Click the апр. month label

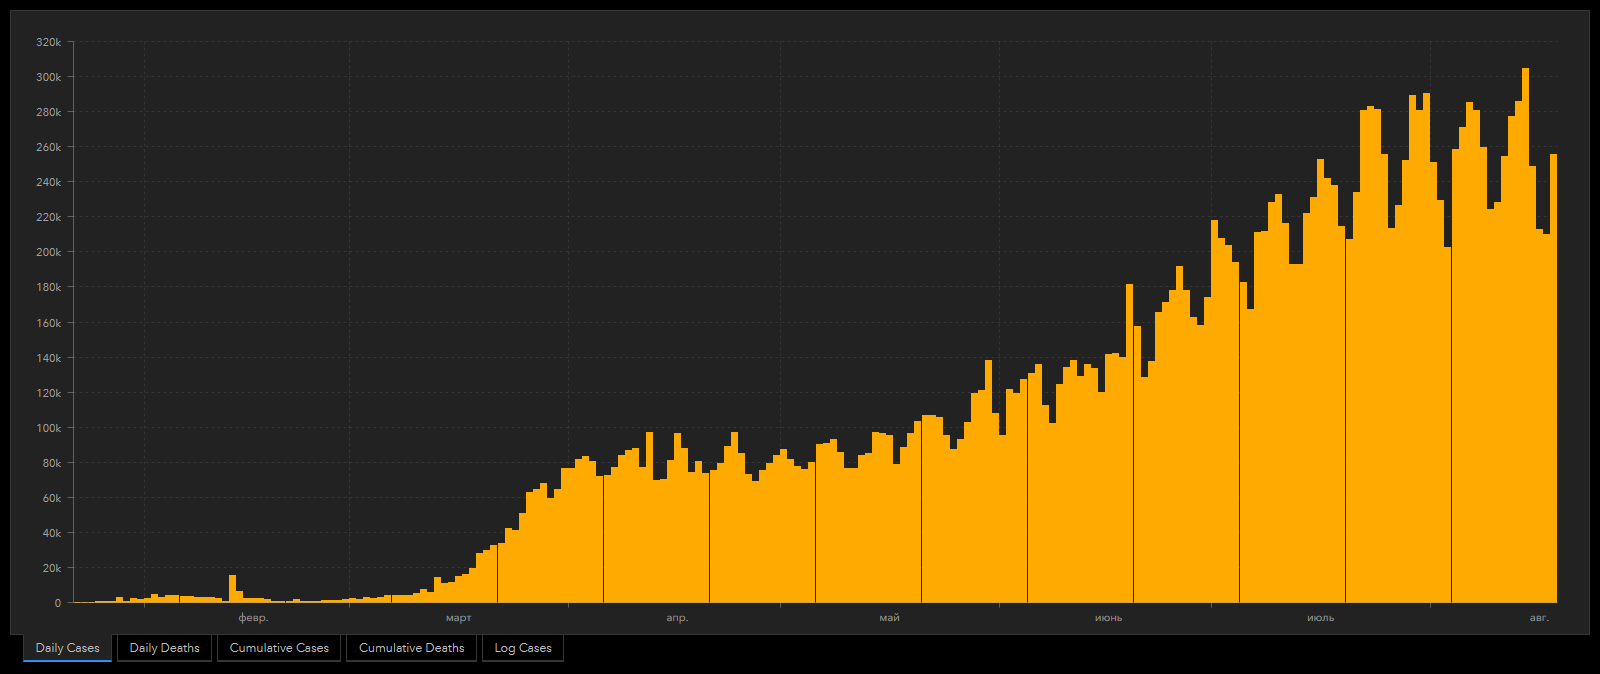pos(678,618)
